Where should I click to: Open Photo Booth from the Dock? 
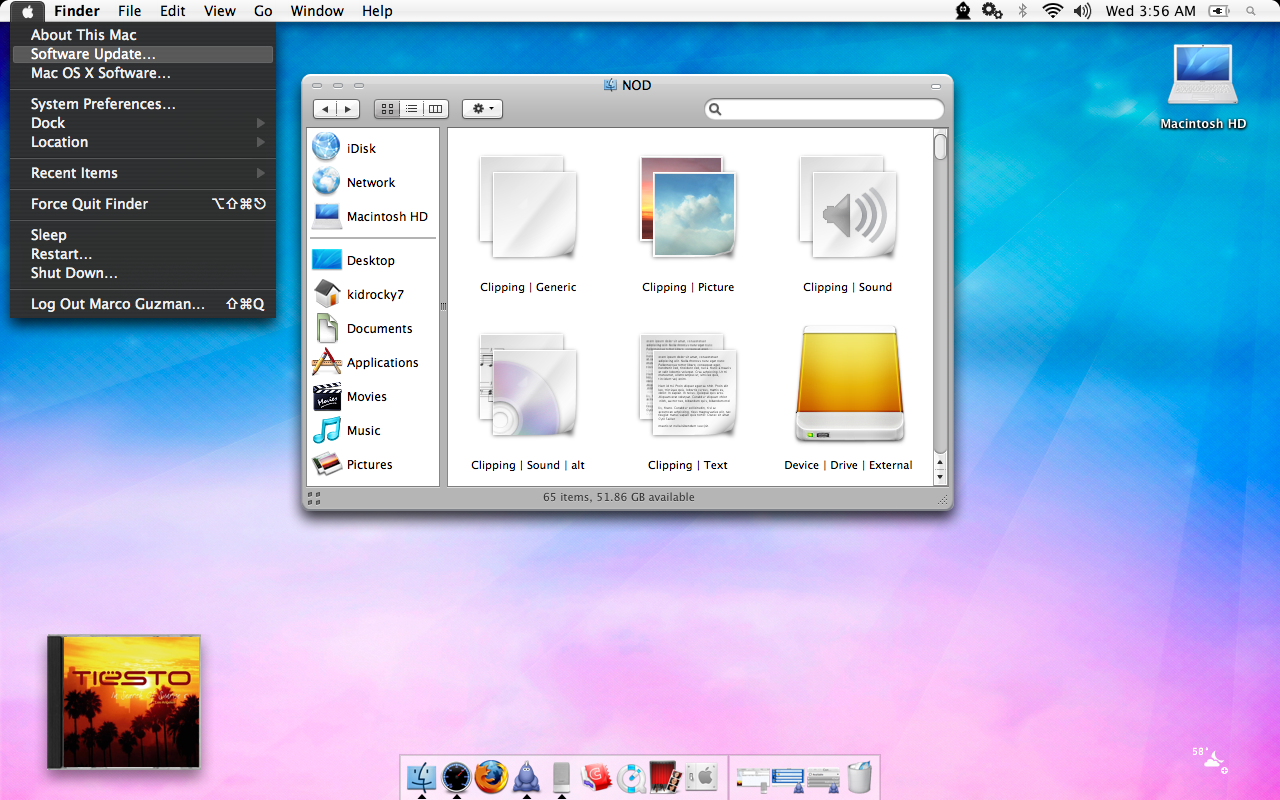[x=666, y=776]
